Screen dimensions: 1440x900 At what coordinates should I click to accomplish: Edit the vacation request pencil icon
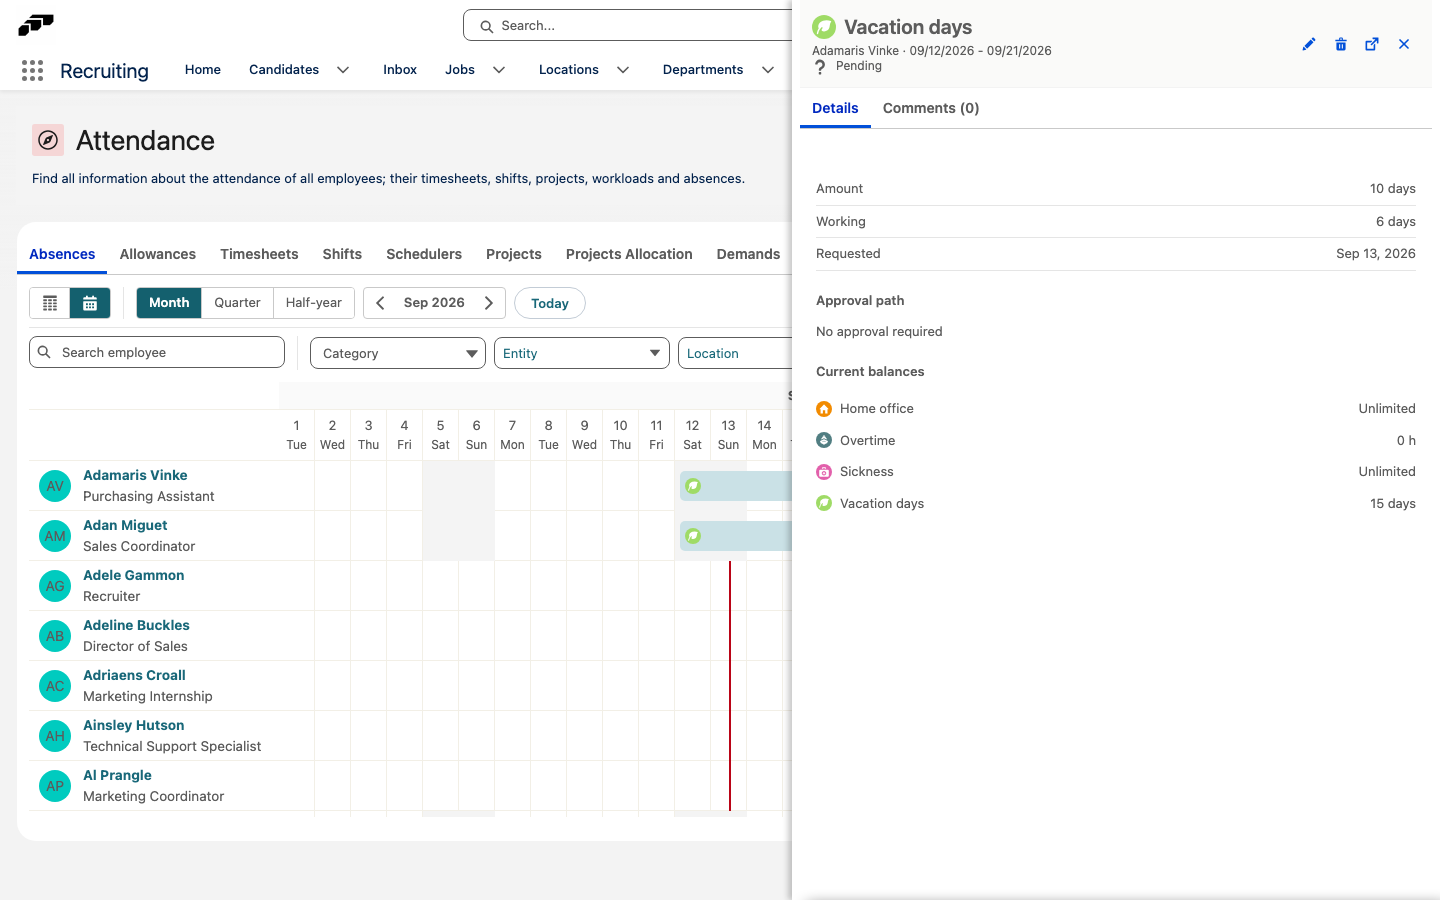coord(1309,44)
